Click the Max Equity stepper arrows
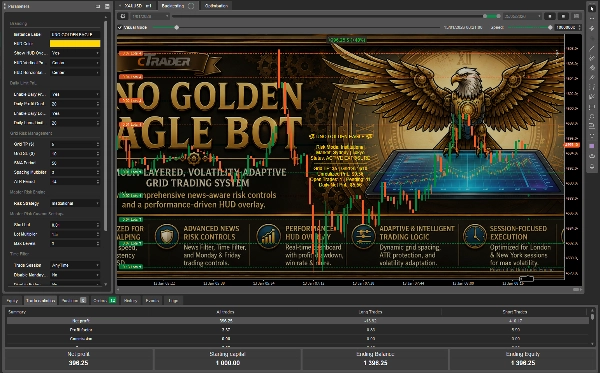 (98, 153)
